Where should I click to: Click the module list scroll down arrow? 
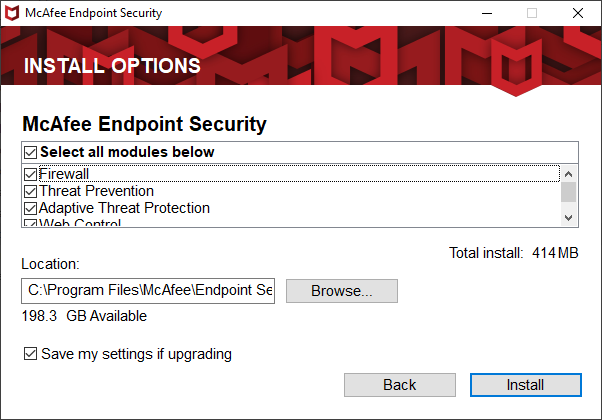coord(569,218)
